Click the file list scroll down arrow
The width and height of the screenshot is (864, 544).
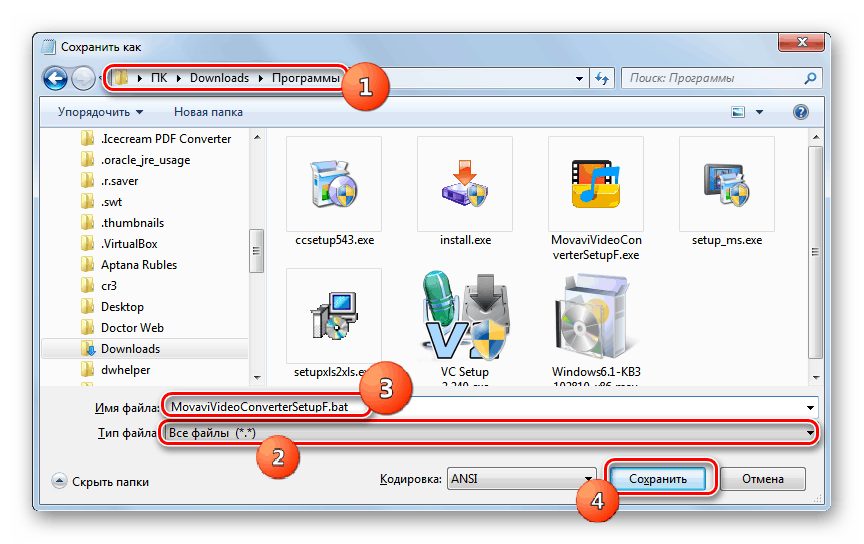(x=816, y=378)
